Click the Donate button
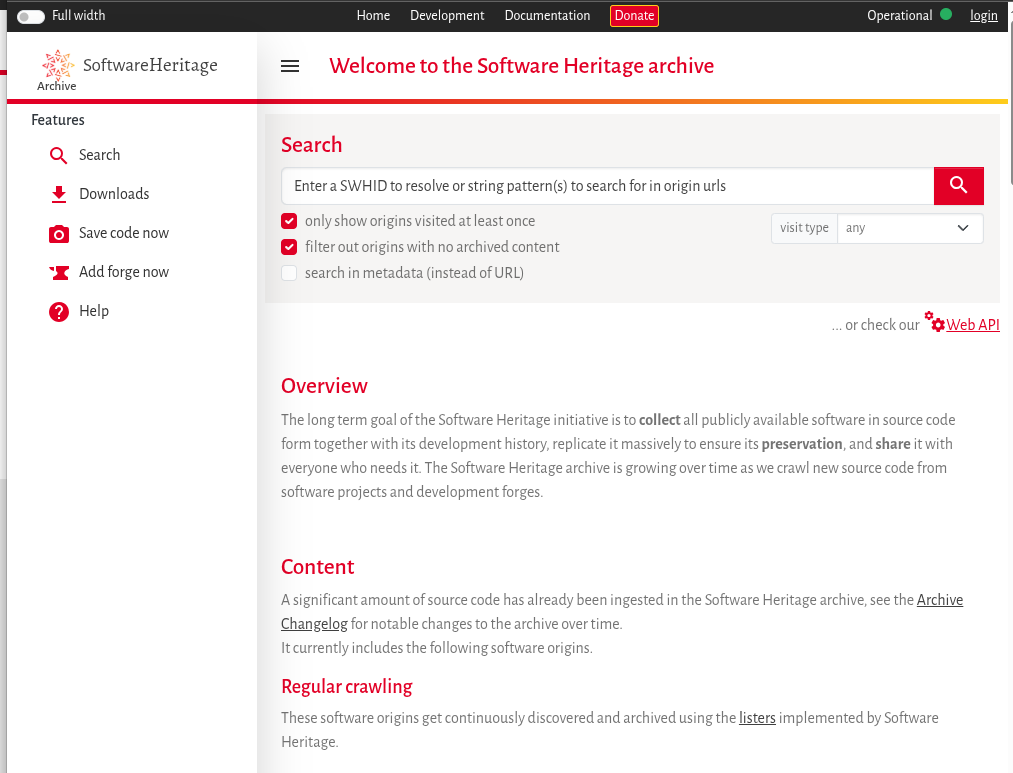 (634, 16)
